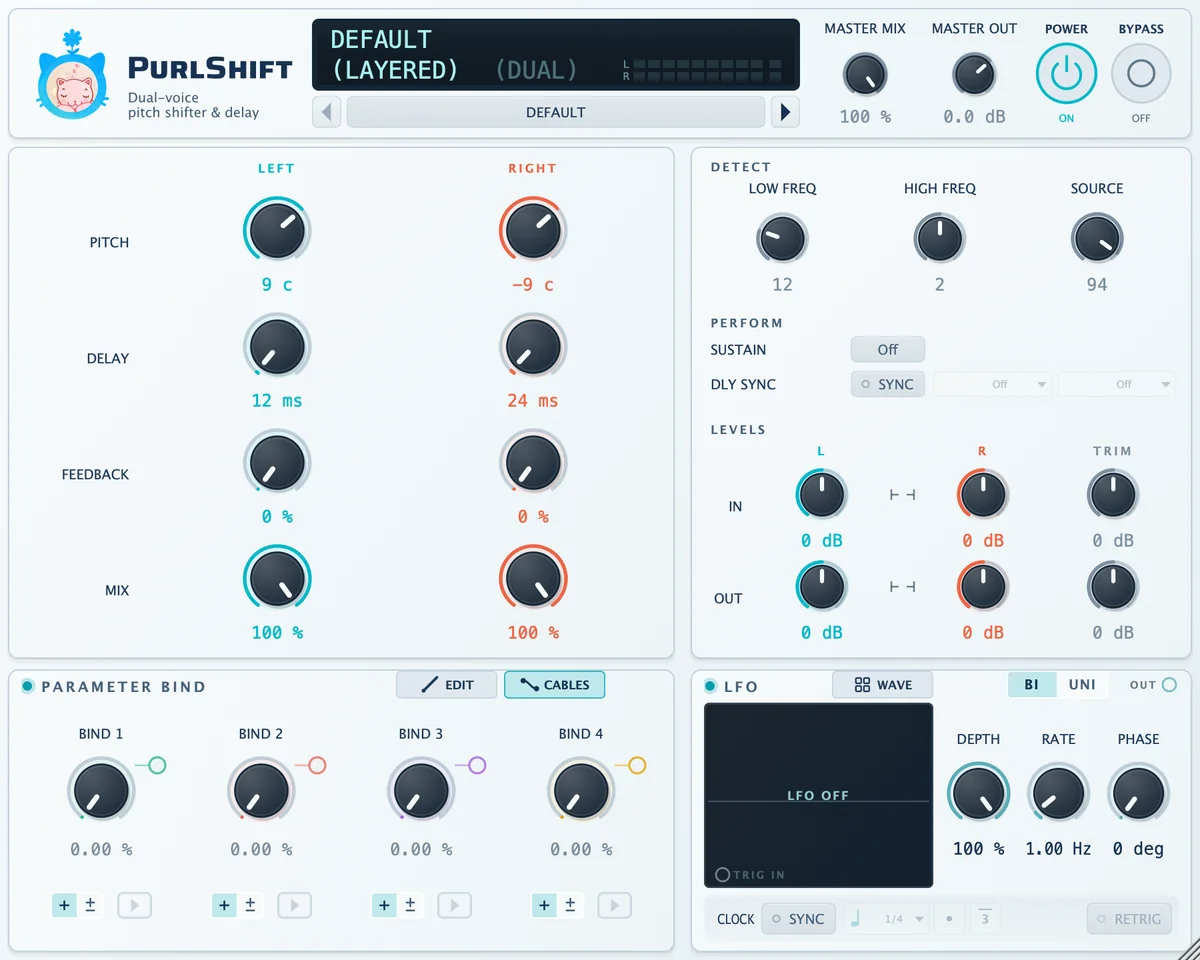Click the Bind 4 yellow cable port

tap(637, 766)
